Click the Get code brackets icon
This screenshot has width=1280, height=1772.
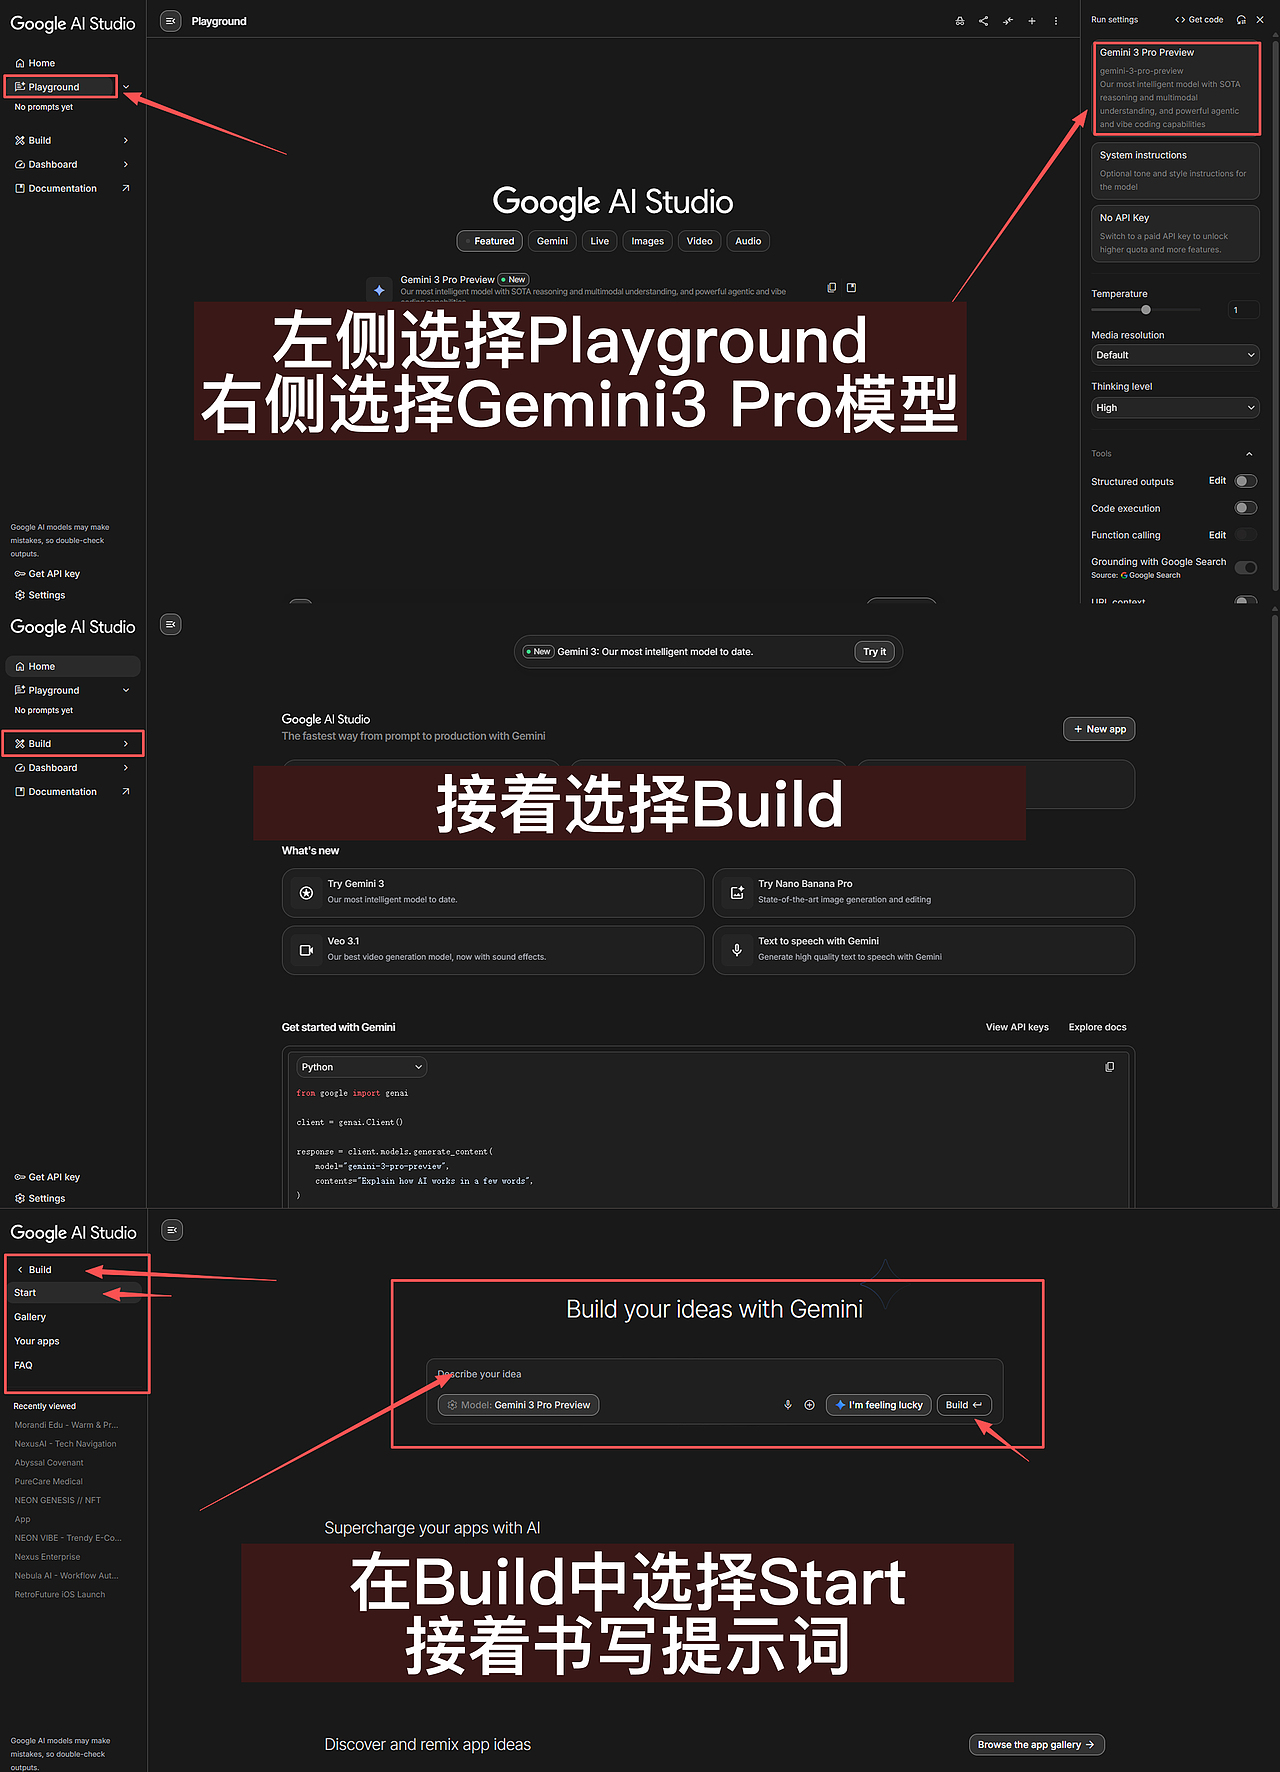click(x=1180, y=19)
